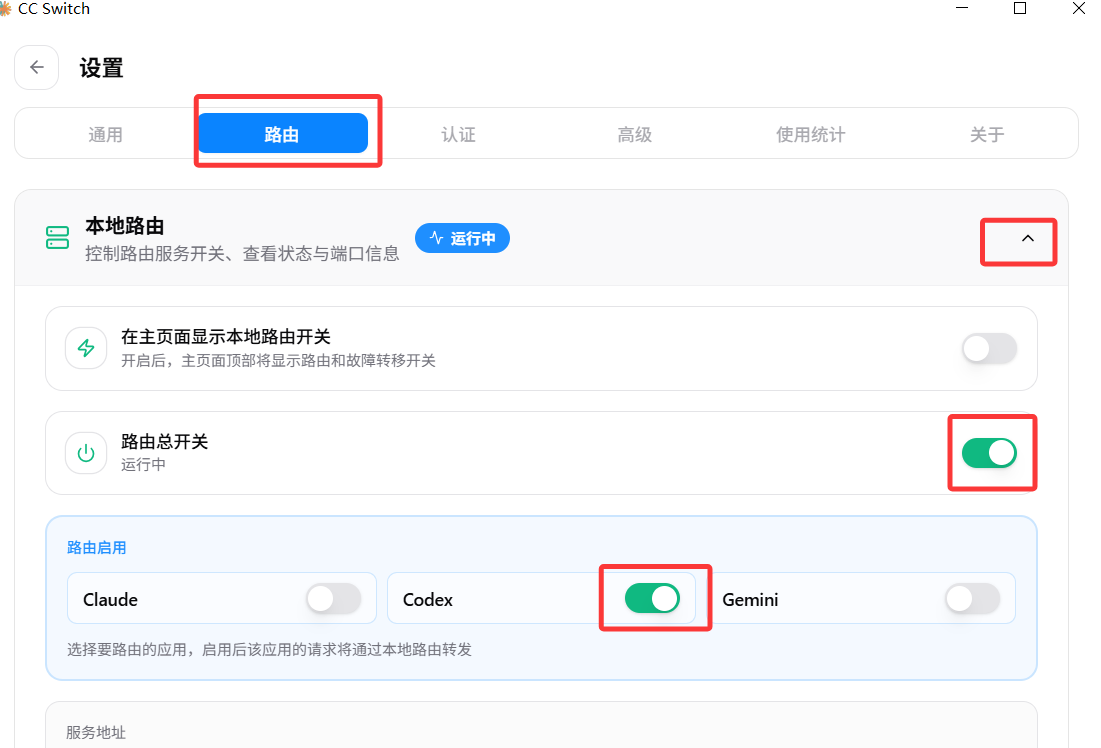
Task: Click the server icon beside 本地路由
Action: (x=58, y=237)
